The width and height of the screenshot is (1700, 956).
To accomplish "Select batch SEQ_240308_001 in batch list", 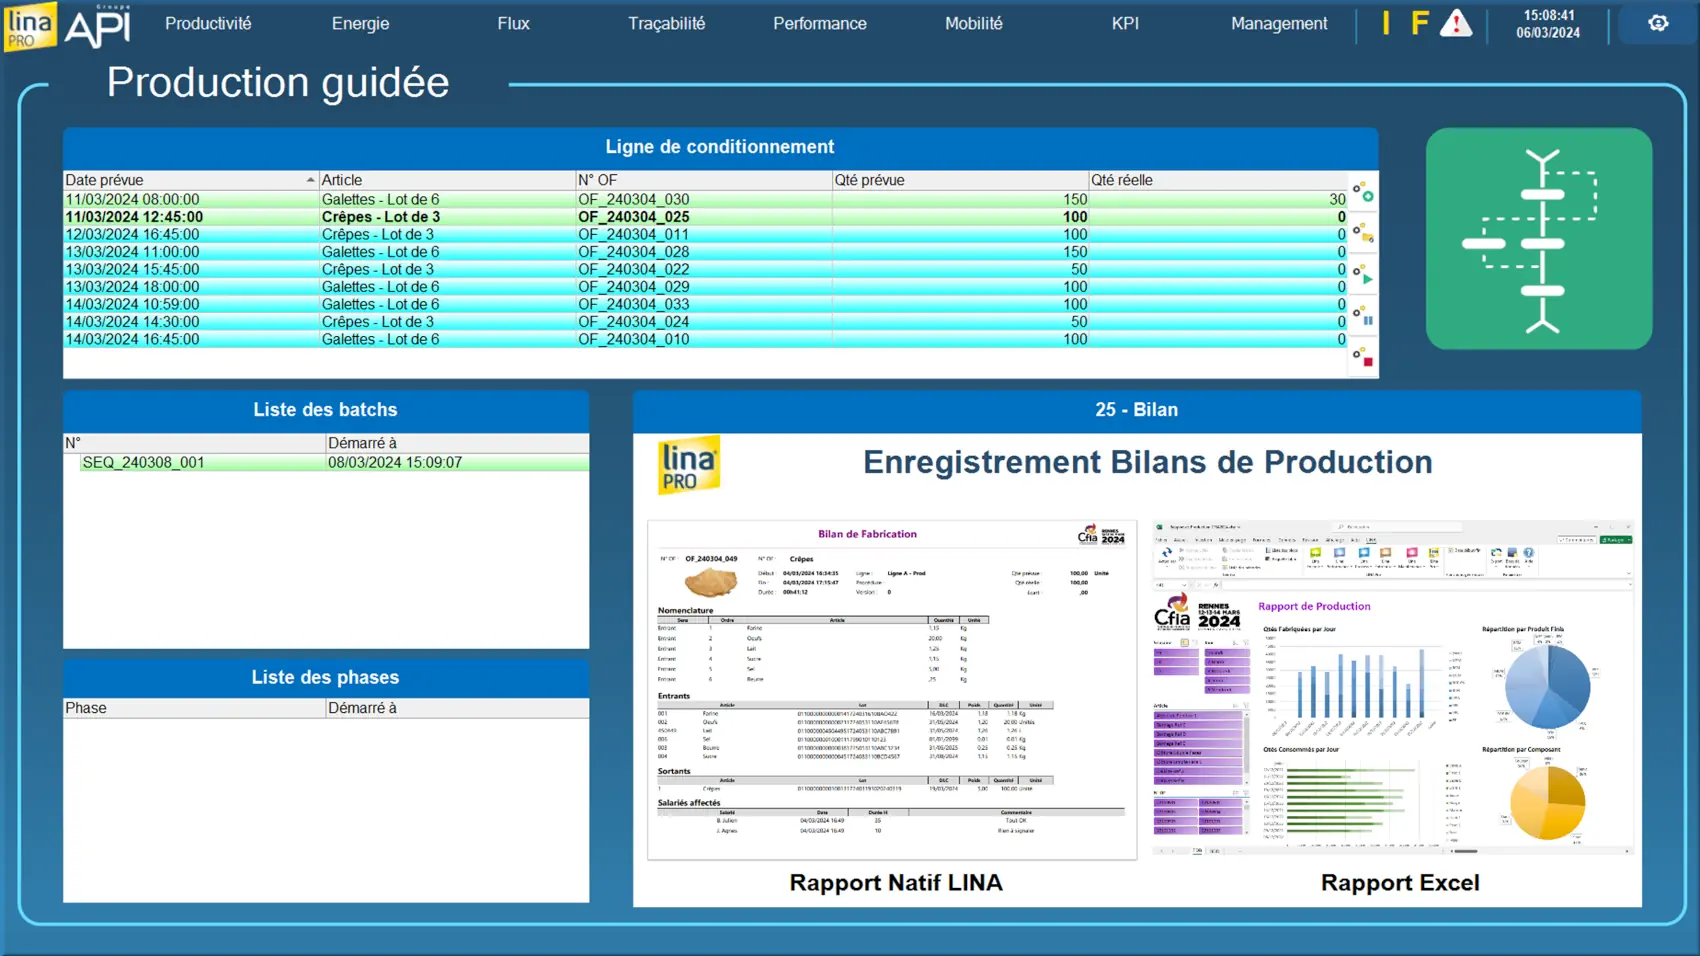I will coord(143,463).
